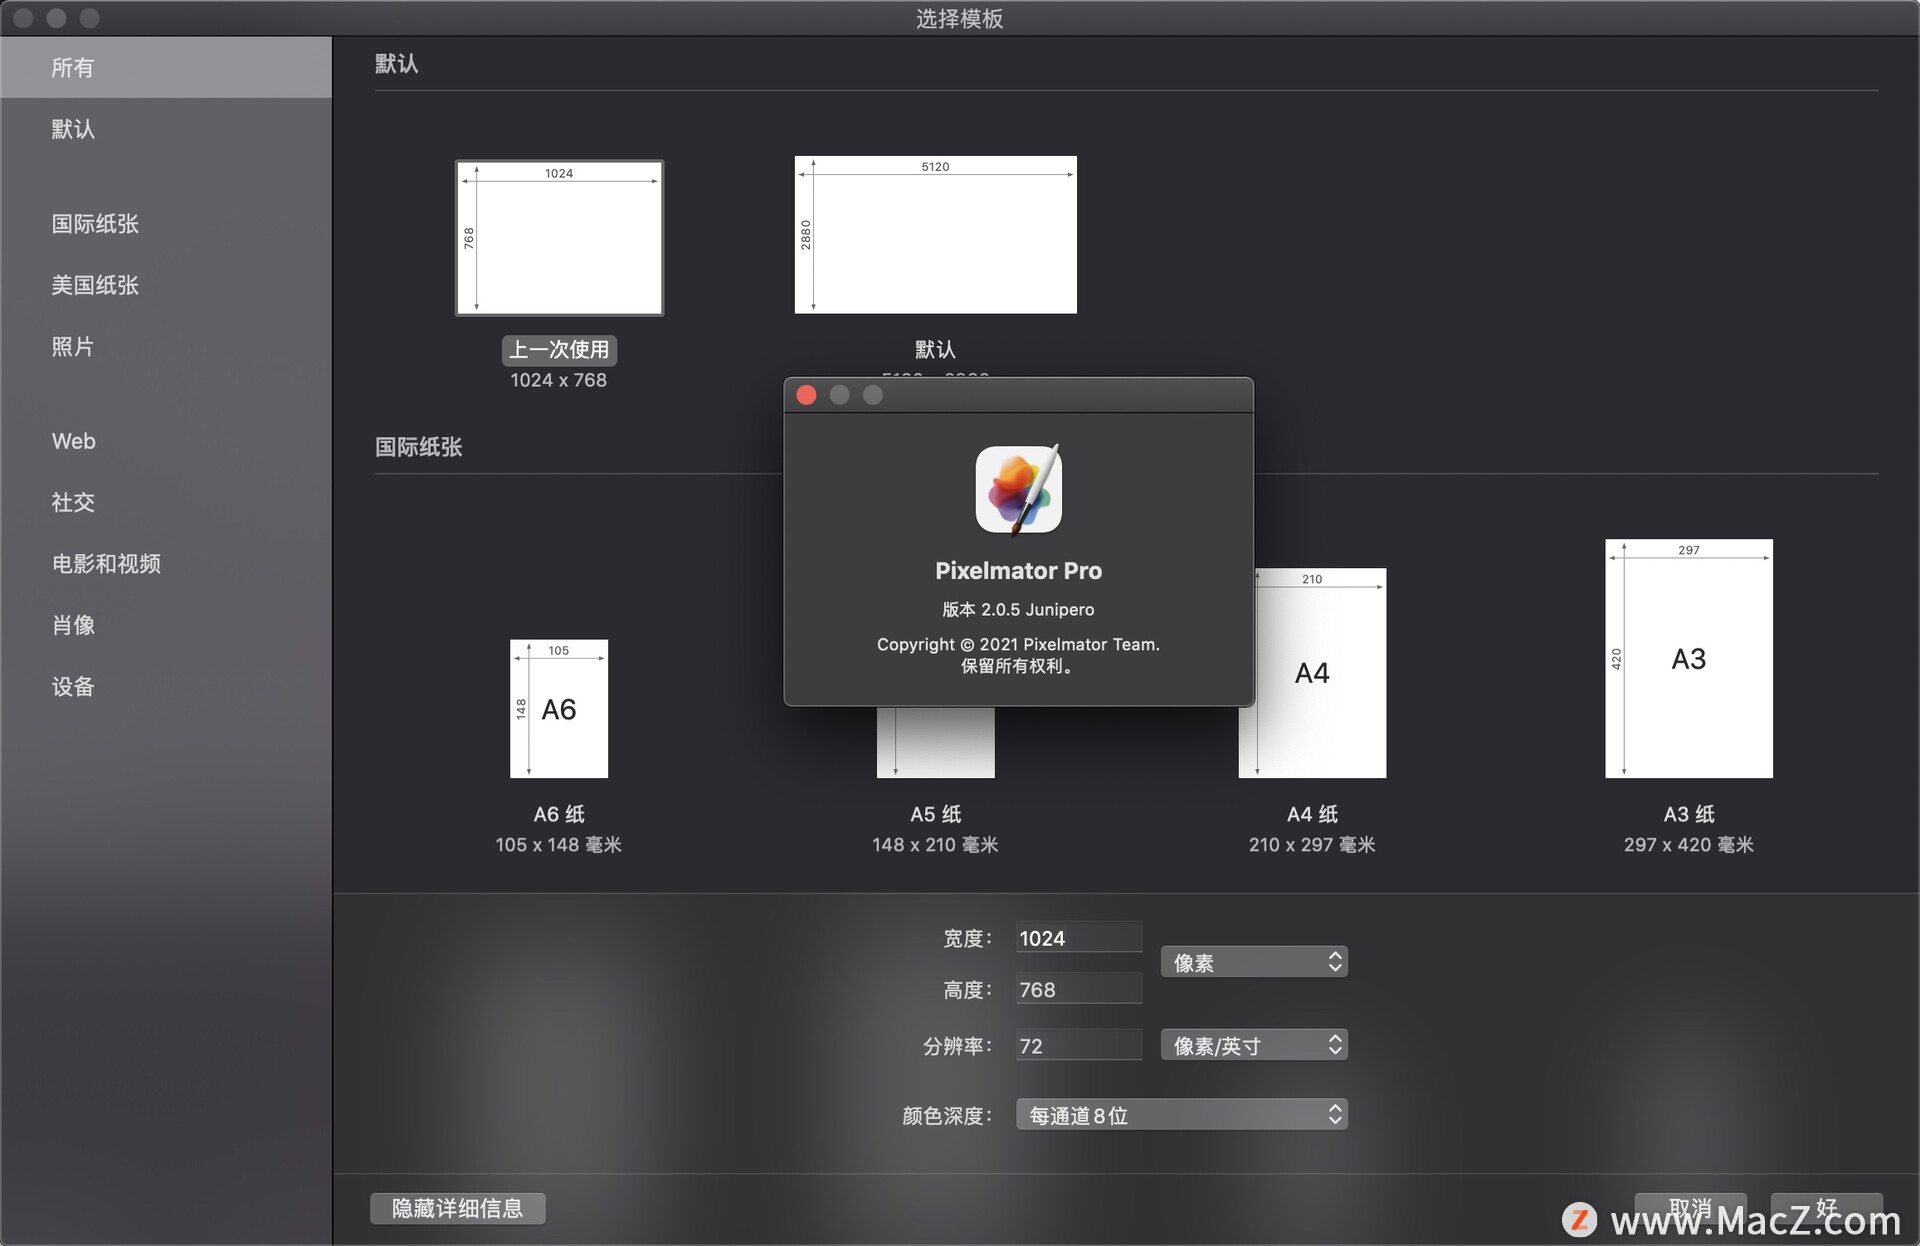Minimize the about window with gray button

click(x=840, y=395)
